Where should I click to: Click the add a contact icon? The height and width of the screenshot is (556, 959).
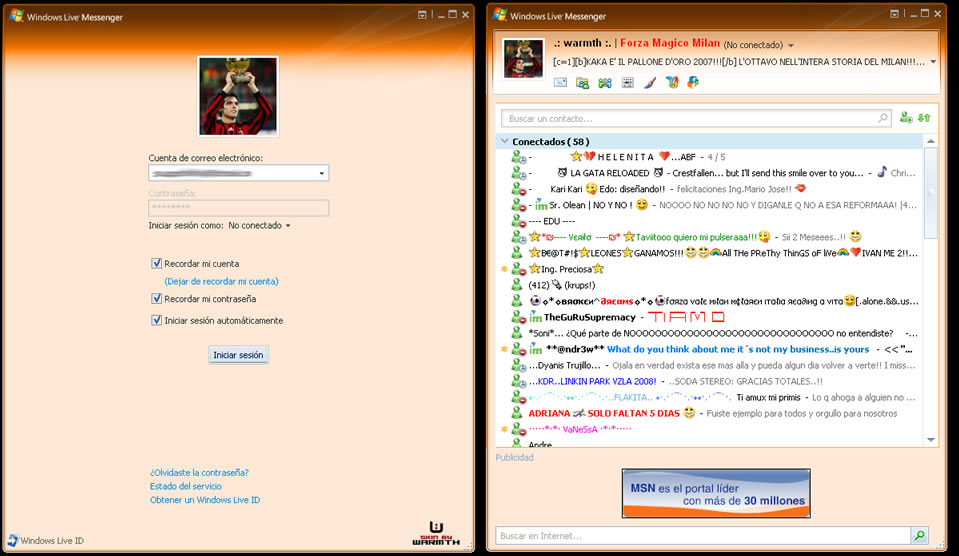pyautogui.click(x=906, y=117)
